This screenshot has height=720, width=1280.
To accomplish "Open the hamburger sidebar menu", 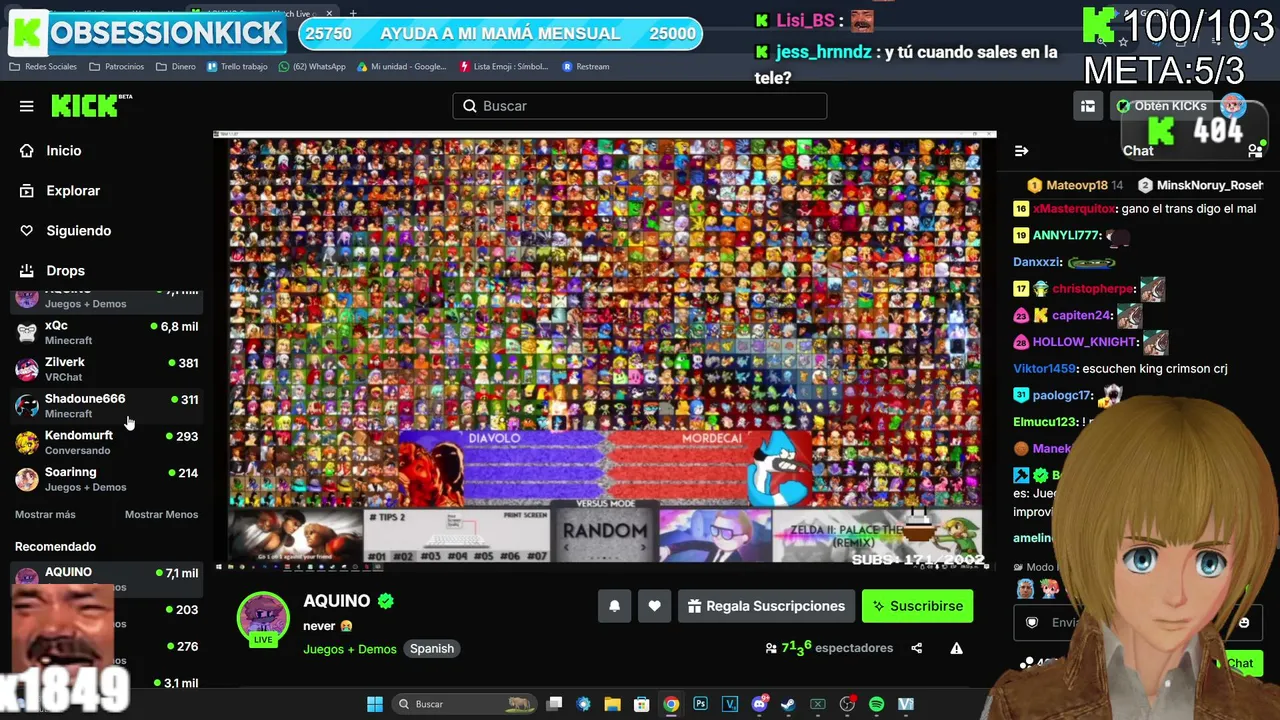I will 27,106.
